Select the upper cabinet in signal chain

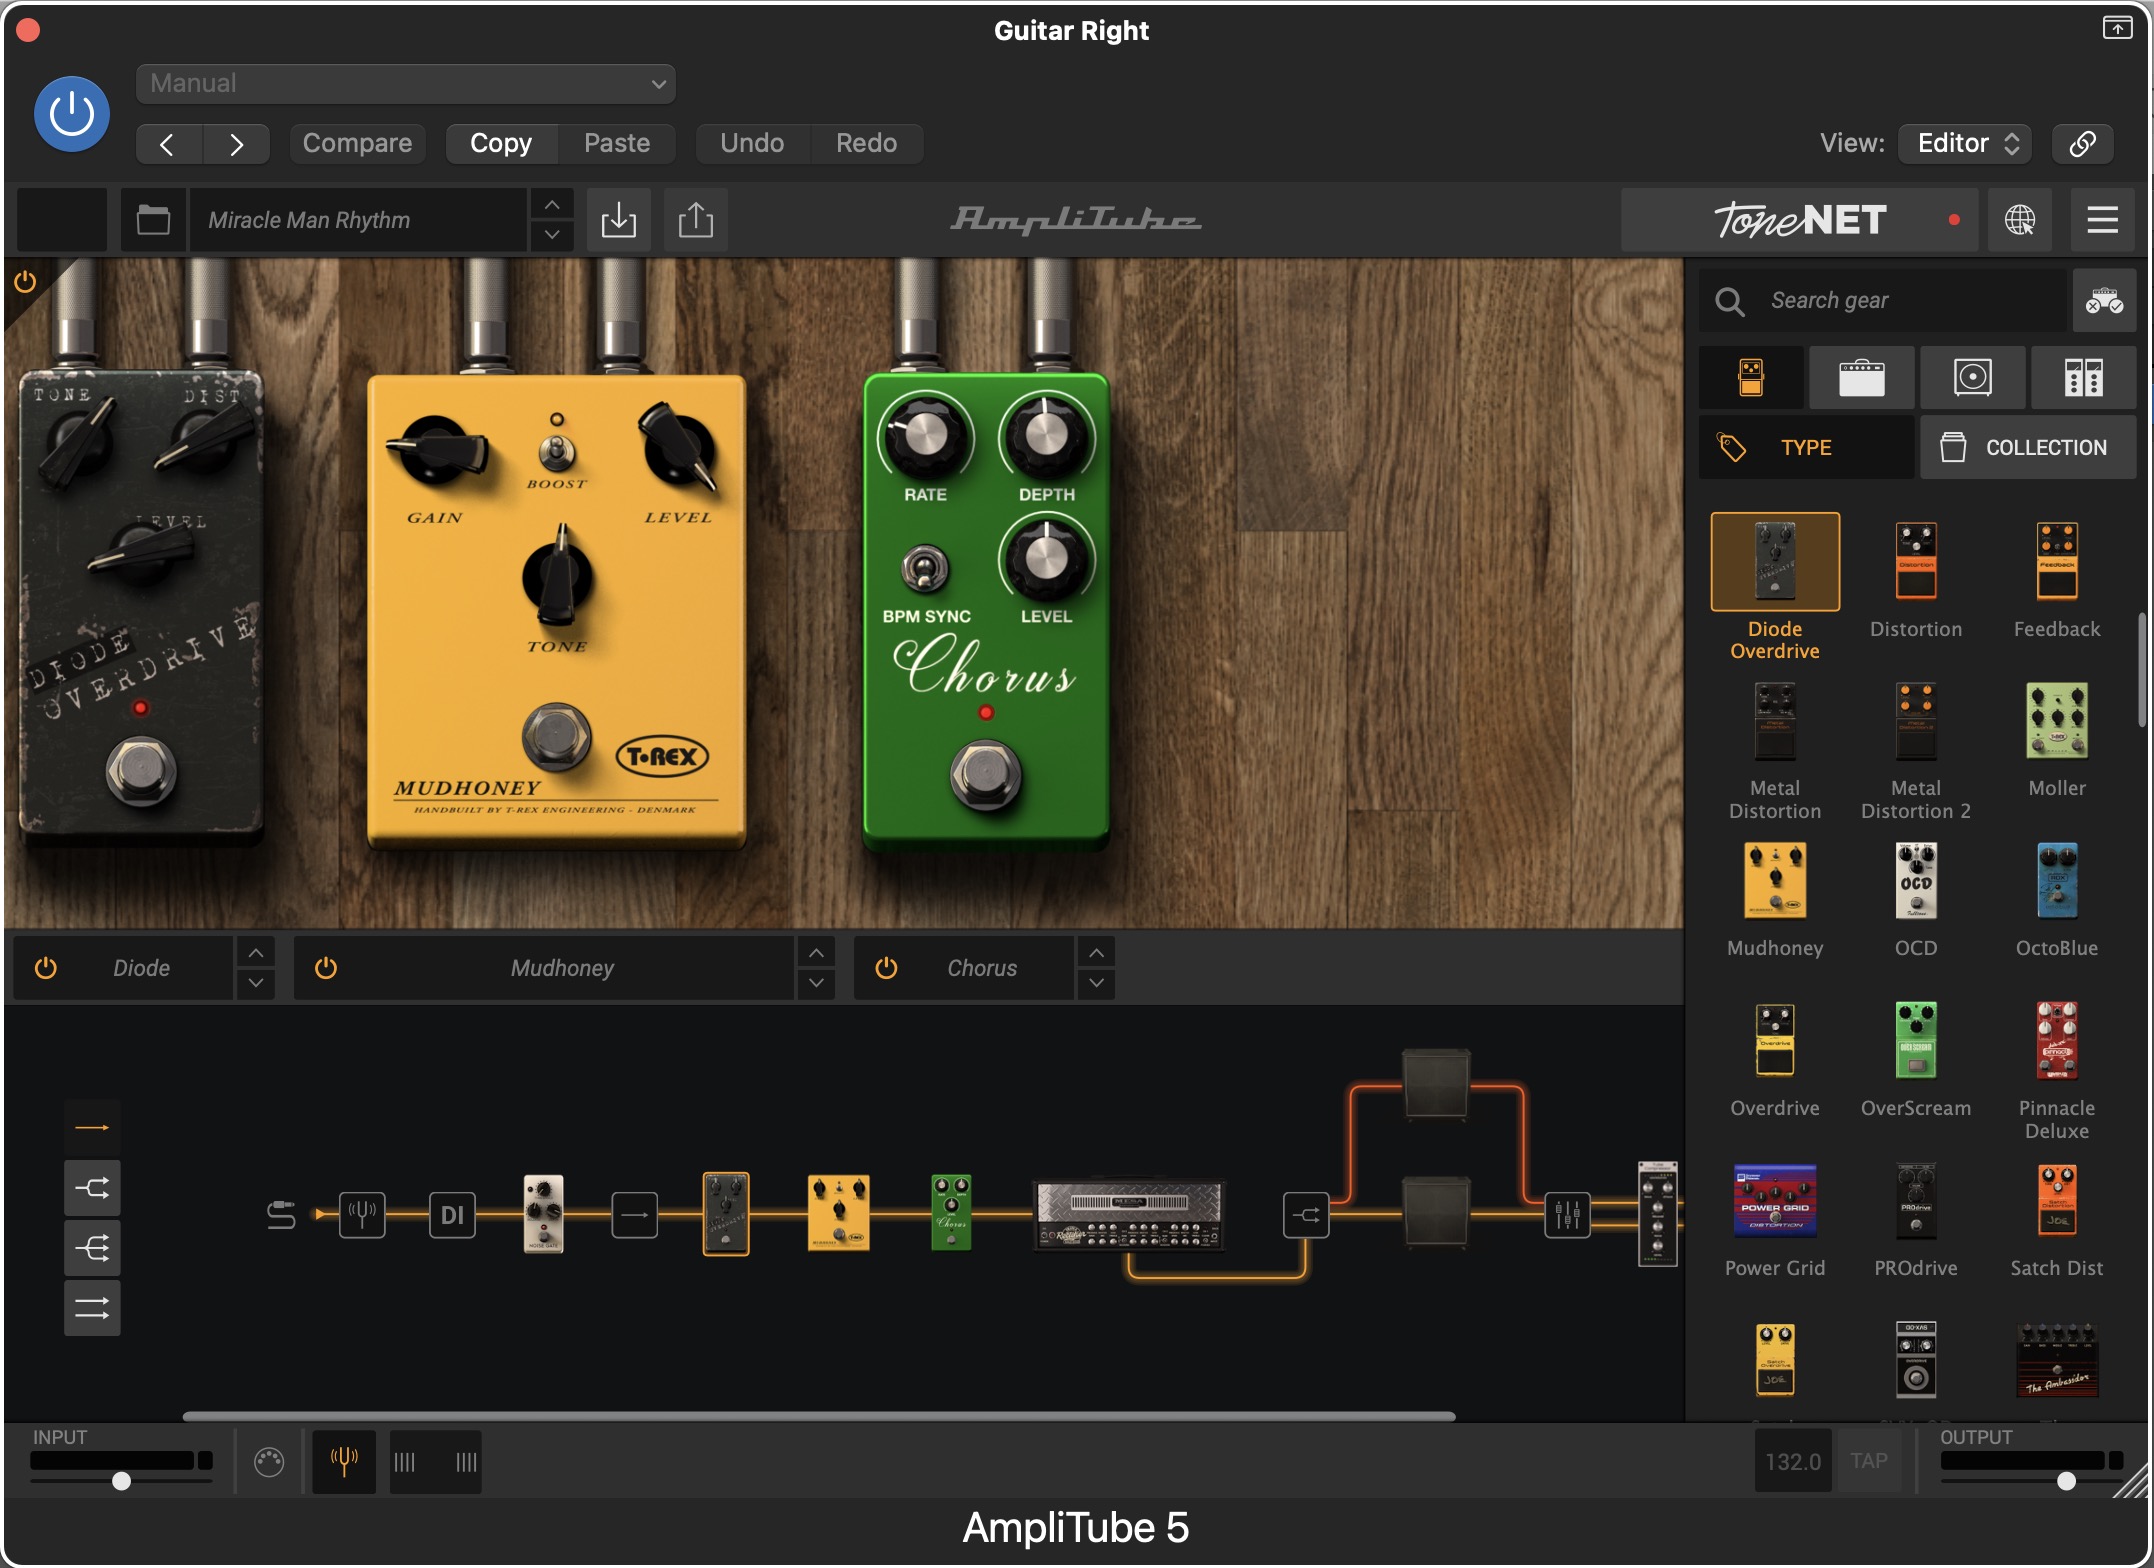click(1436, 1083)
